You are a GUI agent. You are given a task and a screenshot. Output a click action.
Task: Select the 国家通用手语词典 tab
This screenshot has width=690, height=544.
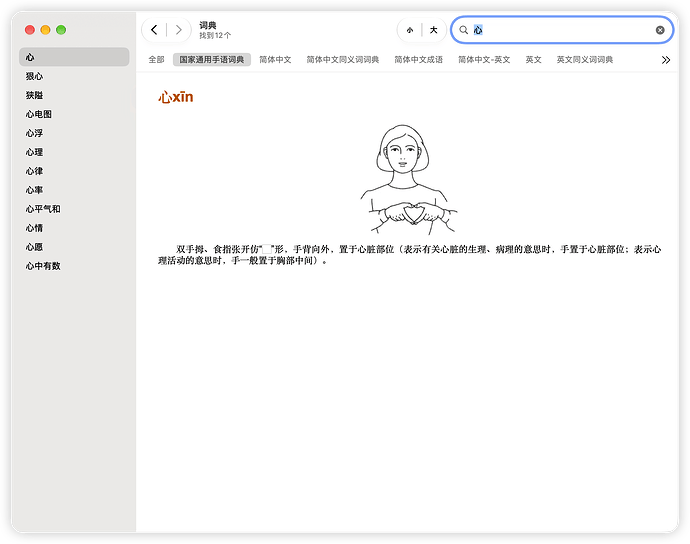point(212,59)
